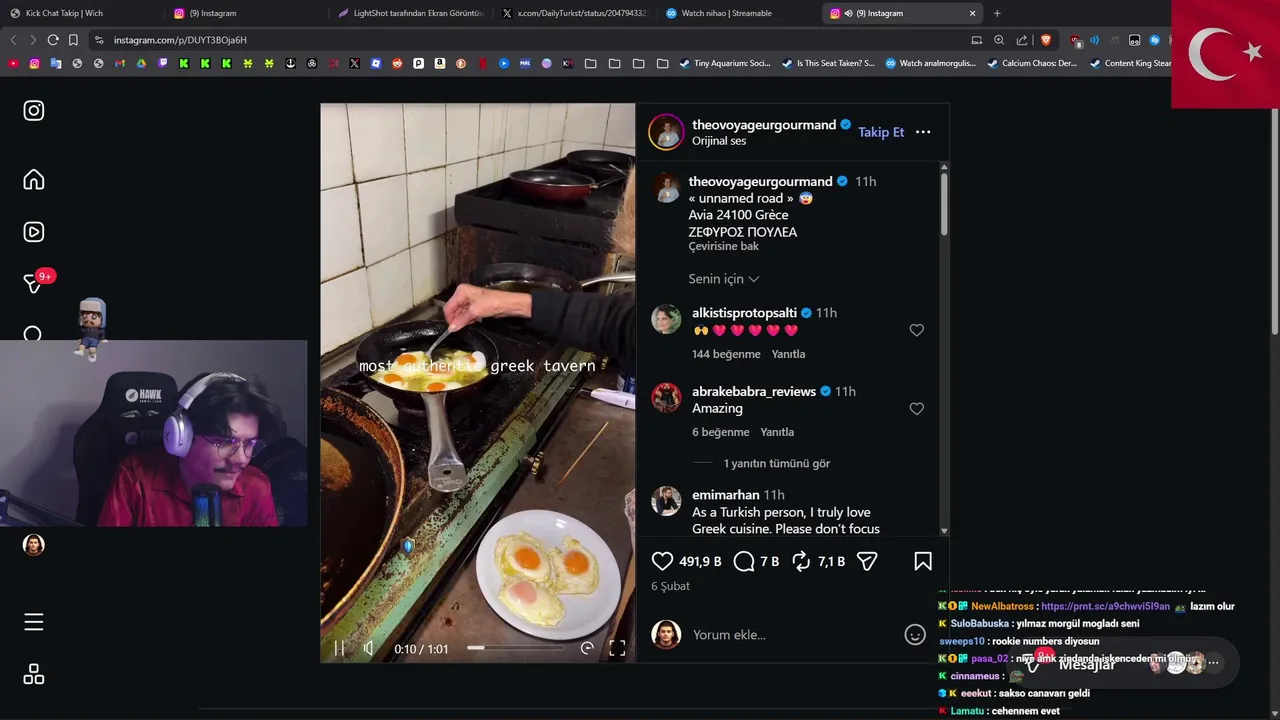Expand 1 yanıtın tümünü gör replies

(776, 463)
